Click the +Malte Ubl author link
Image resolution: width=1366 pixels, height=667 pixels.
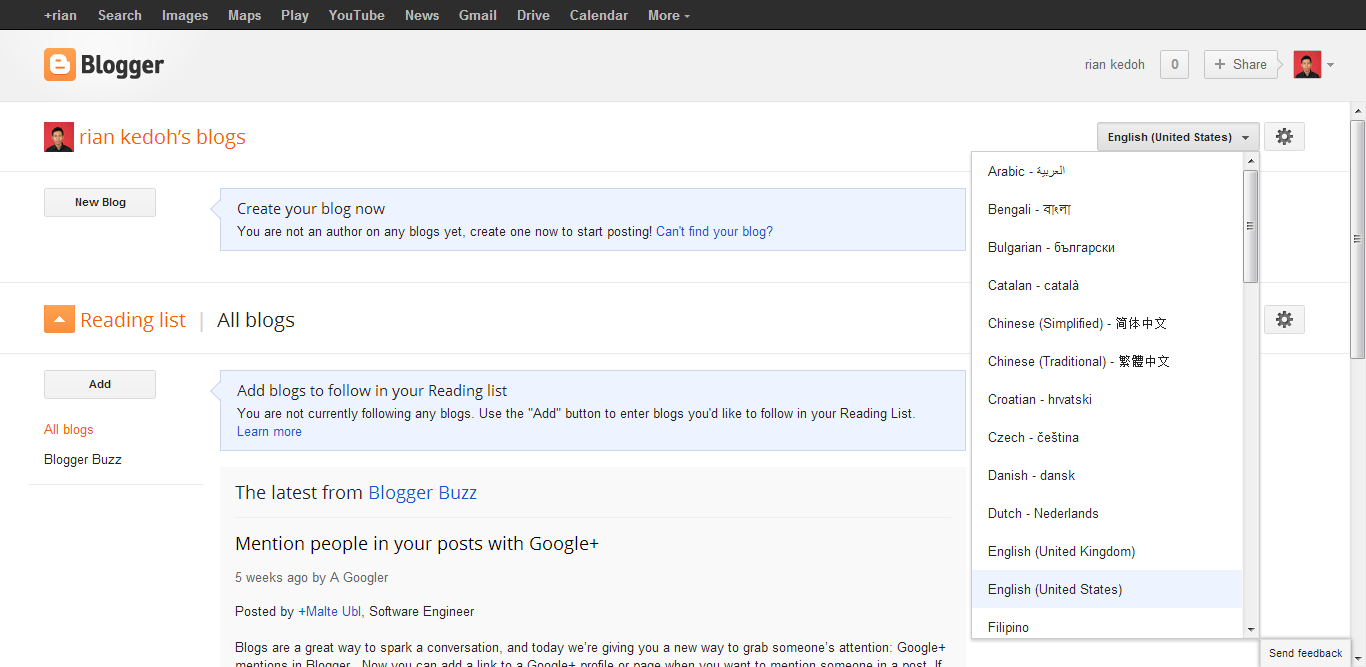click(329, 611)
